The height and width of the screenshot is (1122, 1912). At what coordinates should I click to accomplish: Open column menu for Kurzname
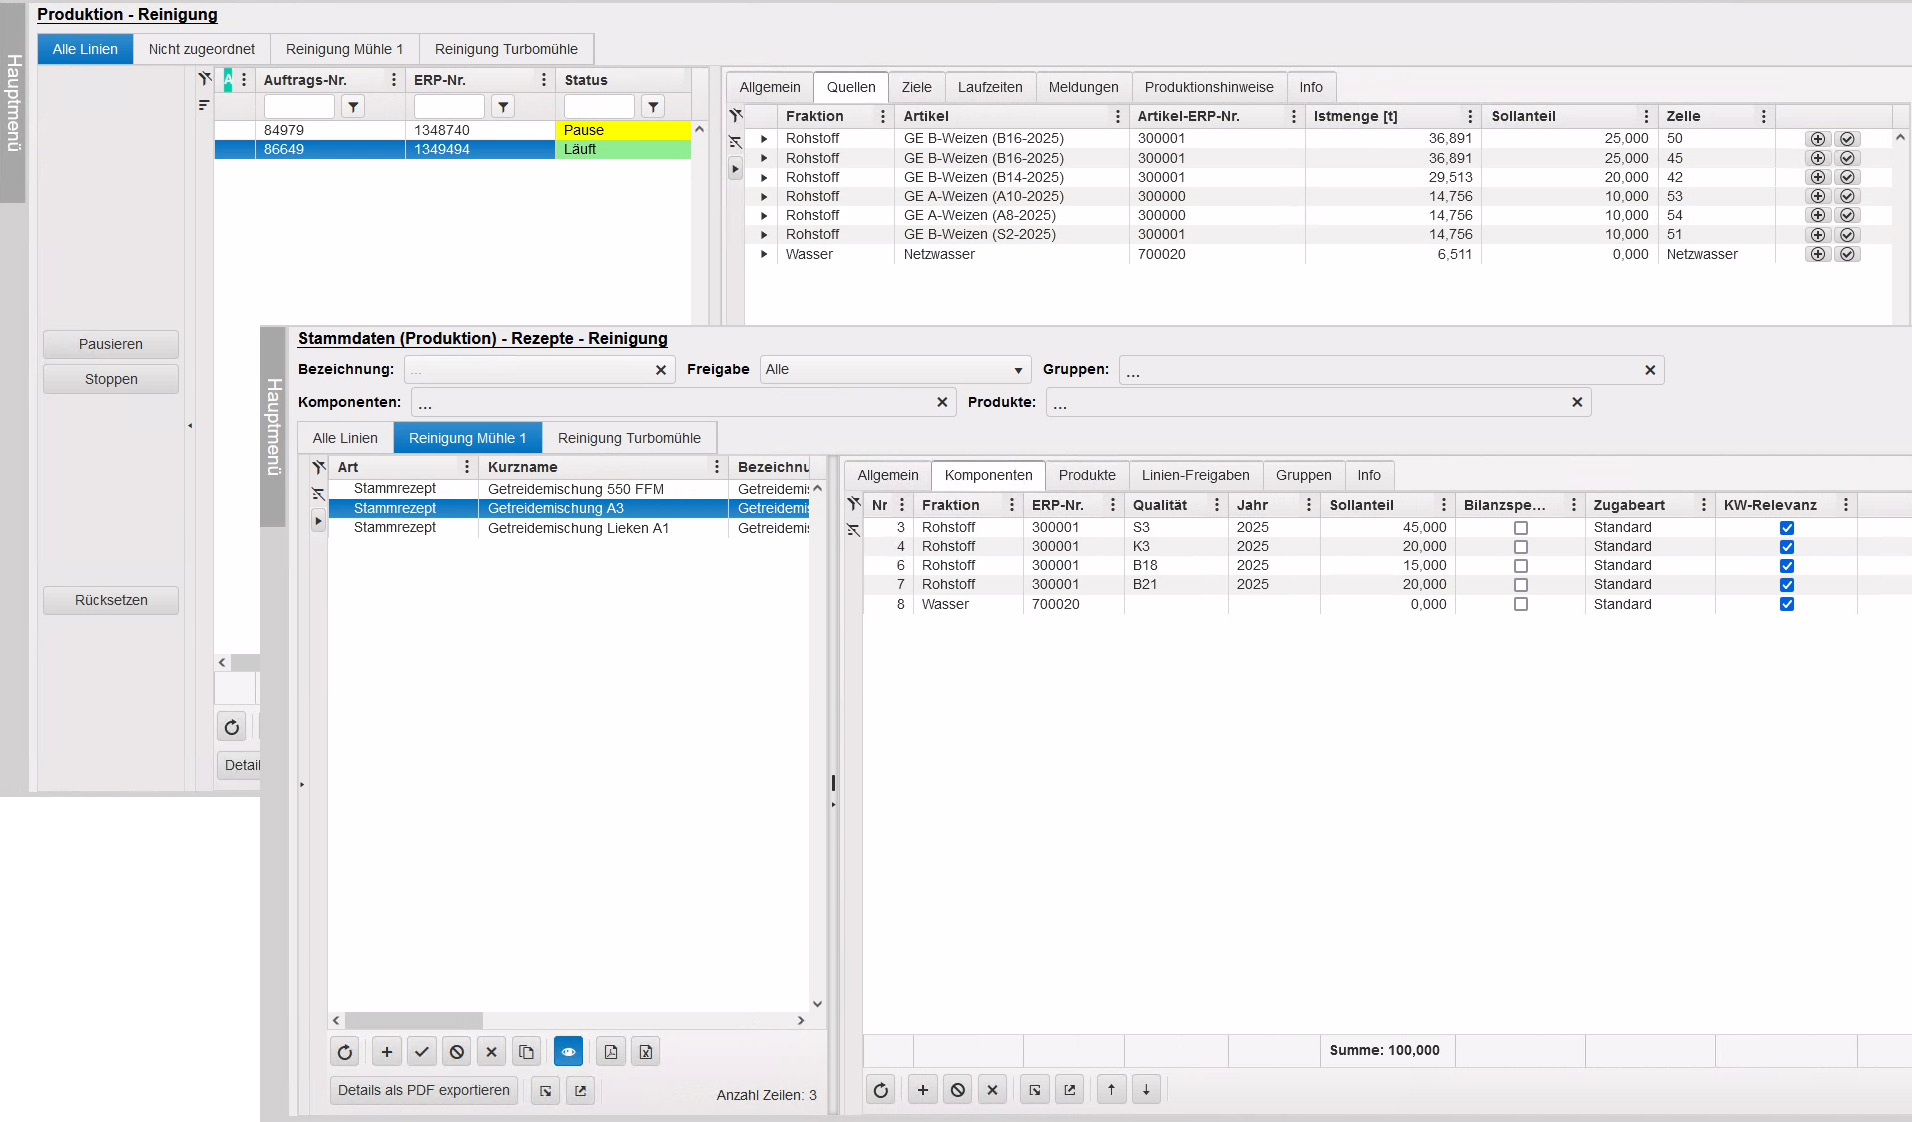click(x=717, y=467)
